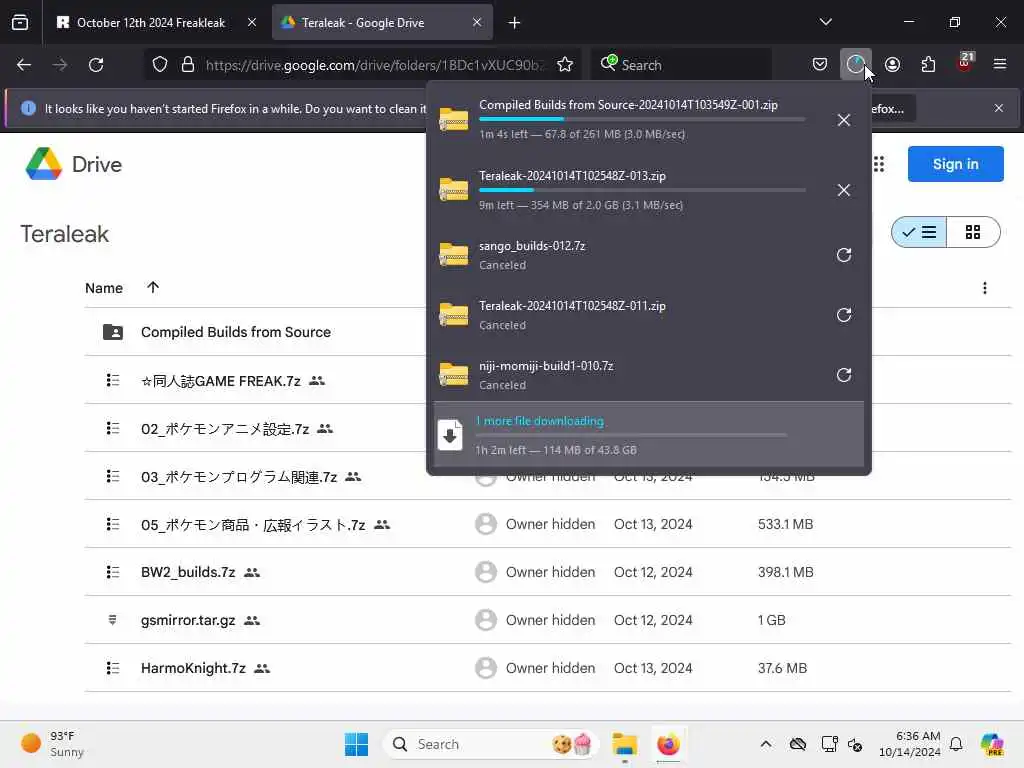Go back to the previous page
This screenshot has height=768, width=1024.
pos(24,64)
